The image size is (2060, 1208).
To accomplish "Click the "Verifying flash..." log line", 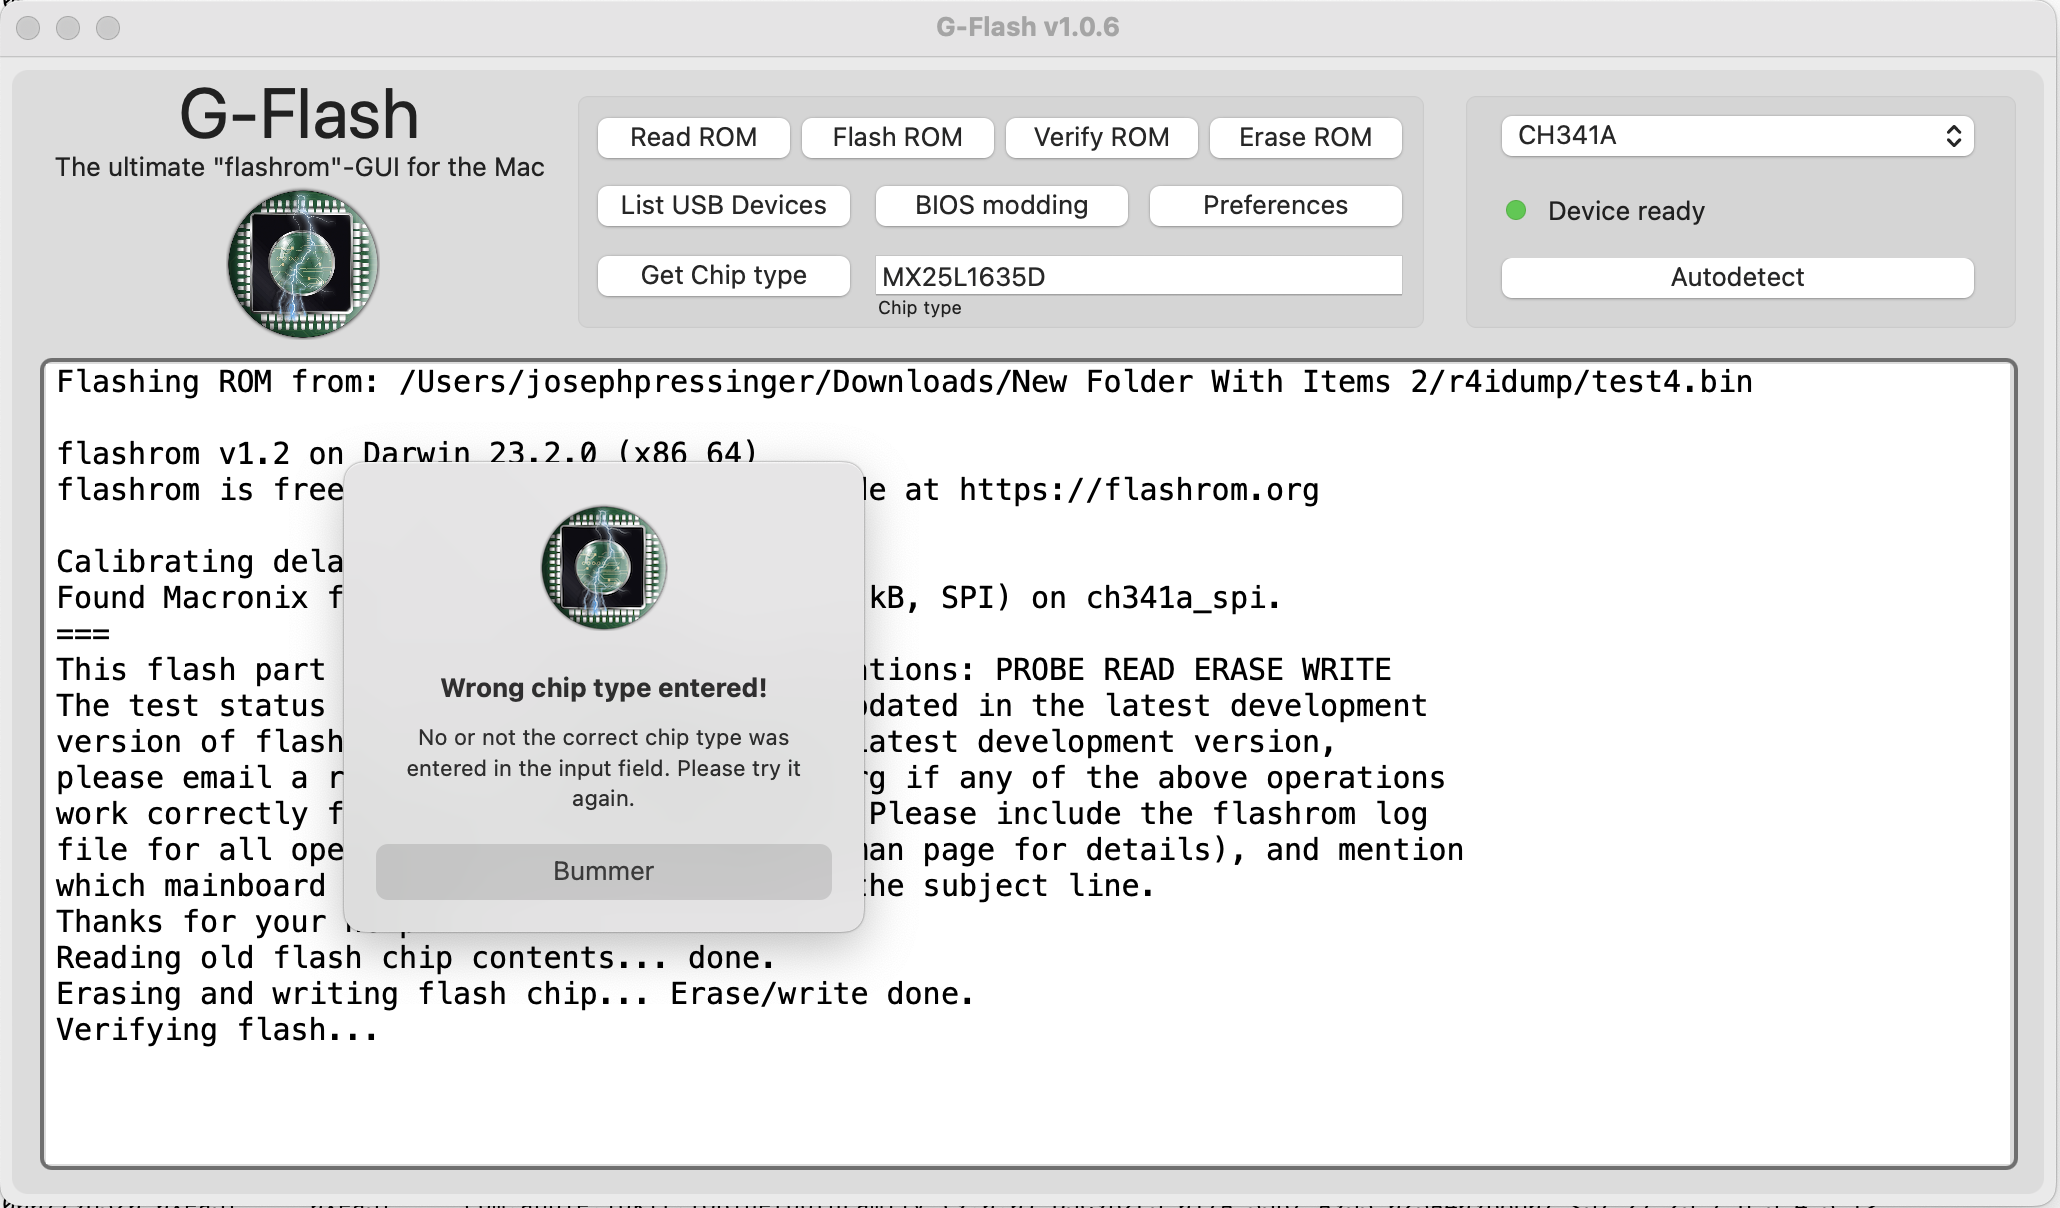I will click(x=217, y=1030).
